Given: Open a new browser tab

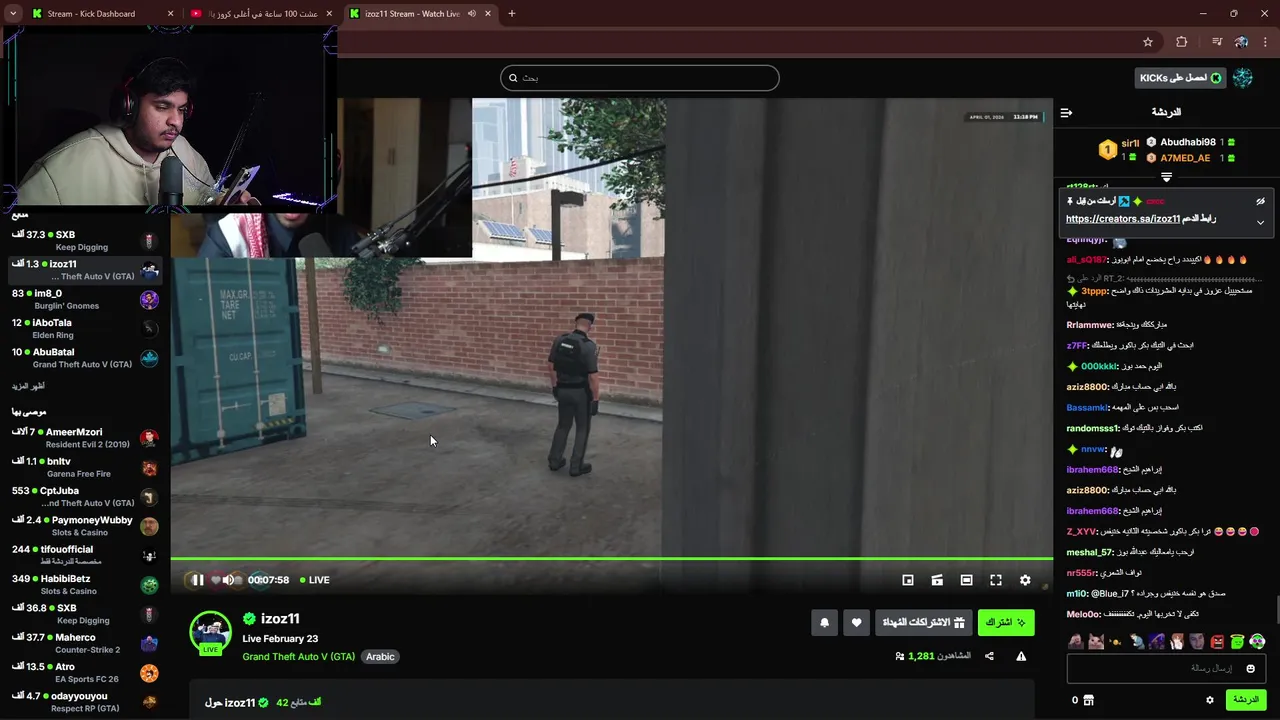Looking at the screenshot, I should click(x=511, y=14).
